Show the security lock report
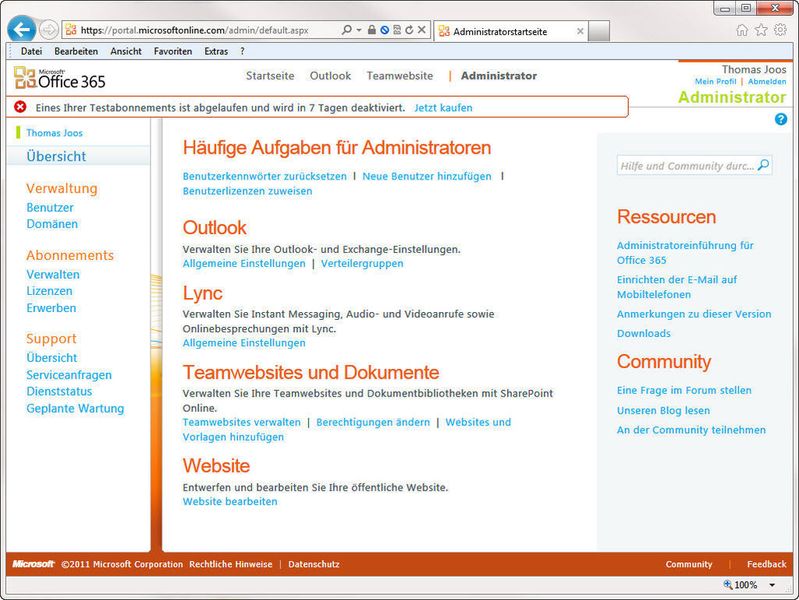Image resolution: width=799 pixels, height=600 pixels. [x=372, y=30]
